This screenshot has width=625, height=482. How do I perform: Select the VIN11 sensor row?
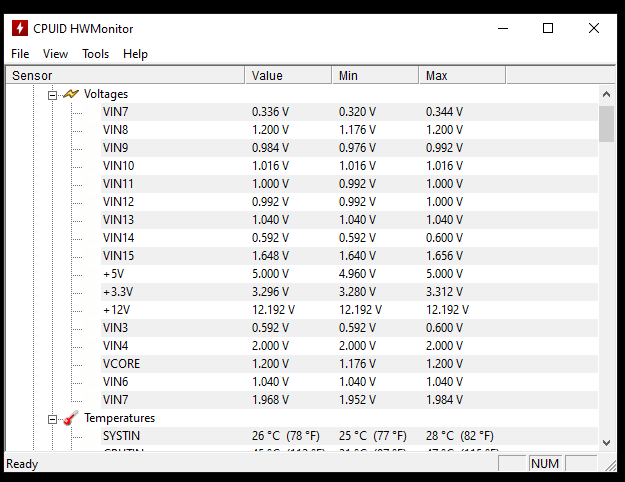pyautogui.click(x=349, y=184)
